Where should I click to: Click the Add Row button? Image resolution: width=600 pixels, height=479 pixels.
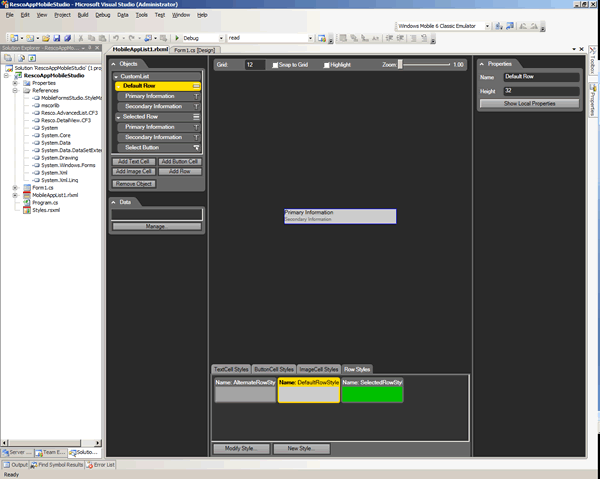tap(179, 171)
